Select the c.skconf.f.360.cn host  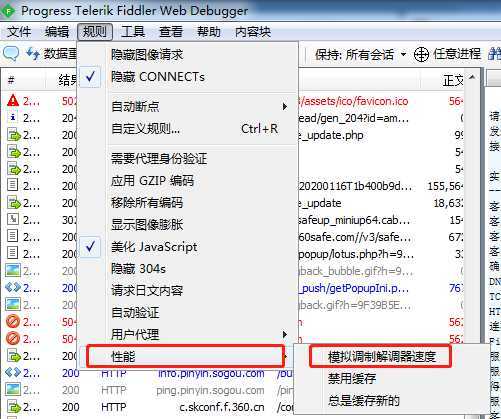(222, 407)
